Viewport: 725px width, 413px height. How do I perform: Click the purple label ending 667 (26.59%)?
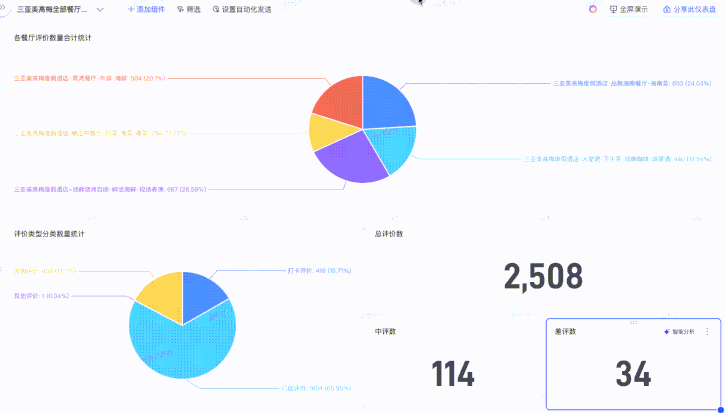point(110,189)
